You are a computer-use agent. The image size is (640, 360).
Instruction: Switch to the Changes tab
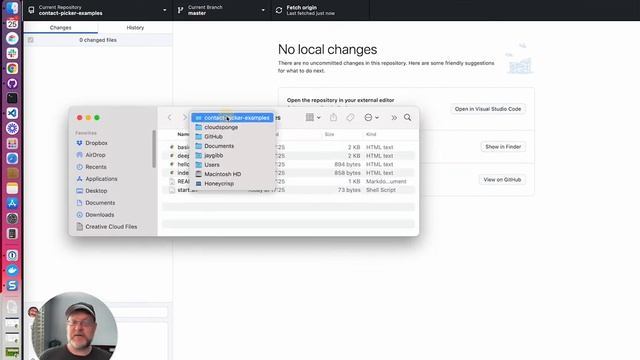60,27
